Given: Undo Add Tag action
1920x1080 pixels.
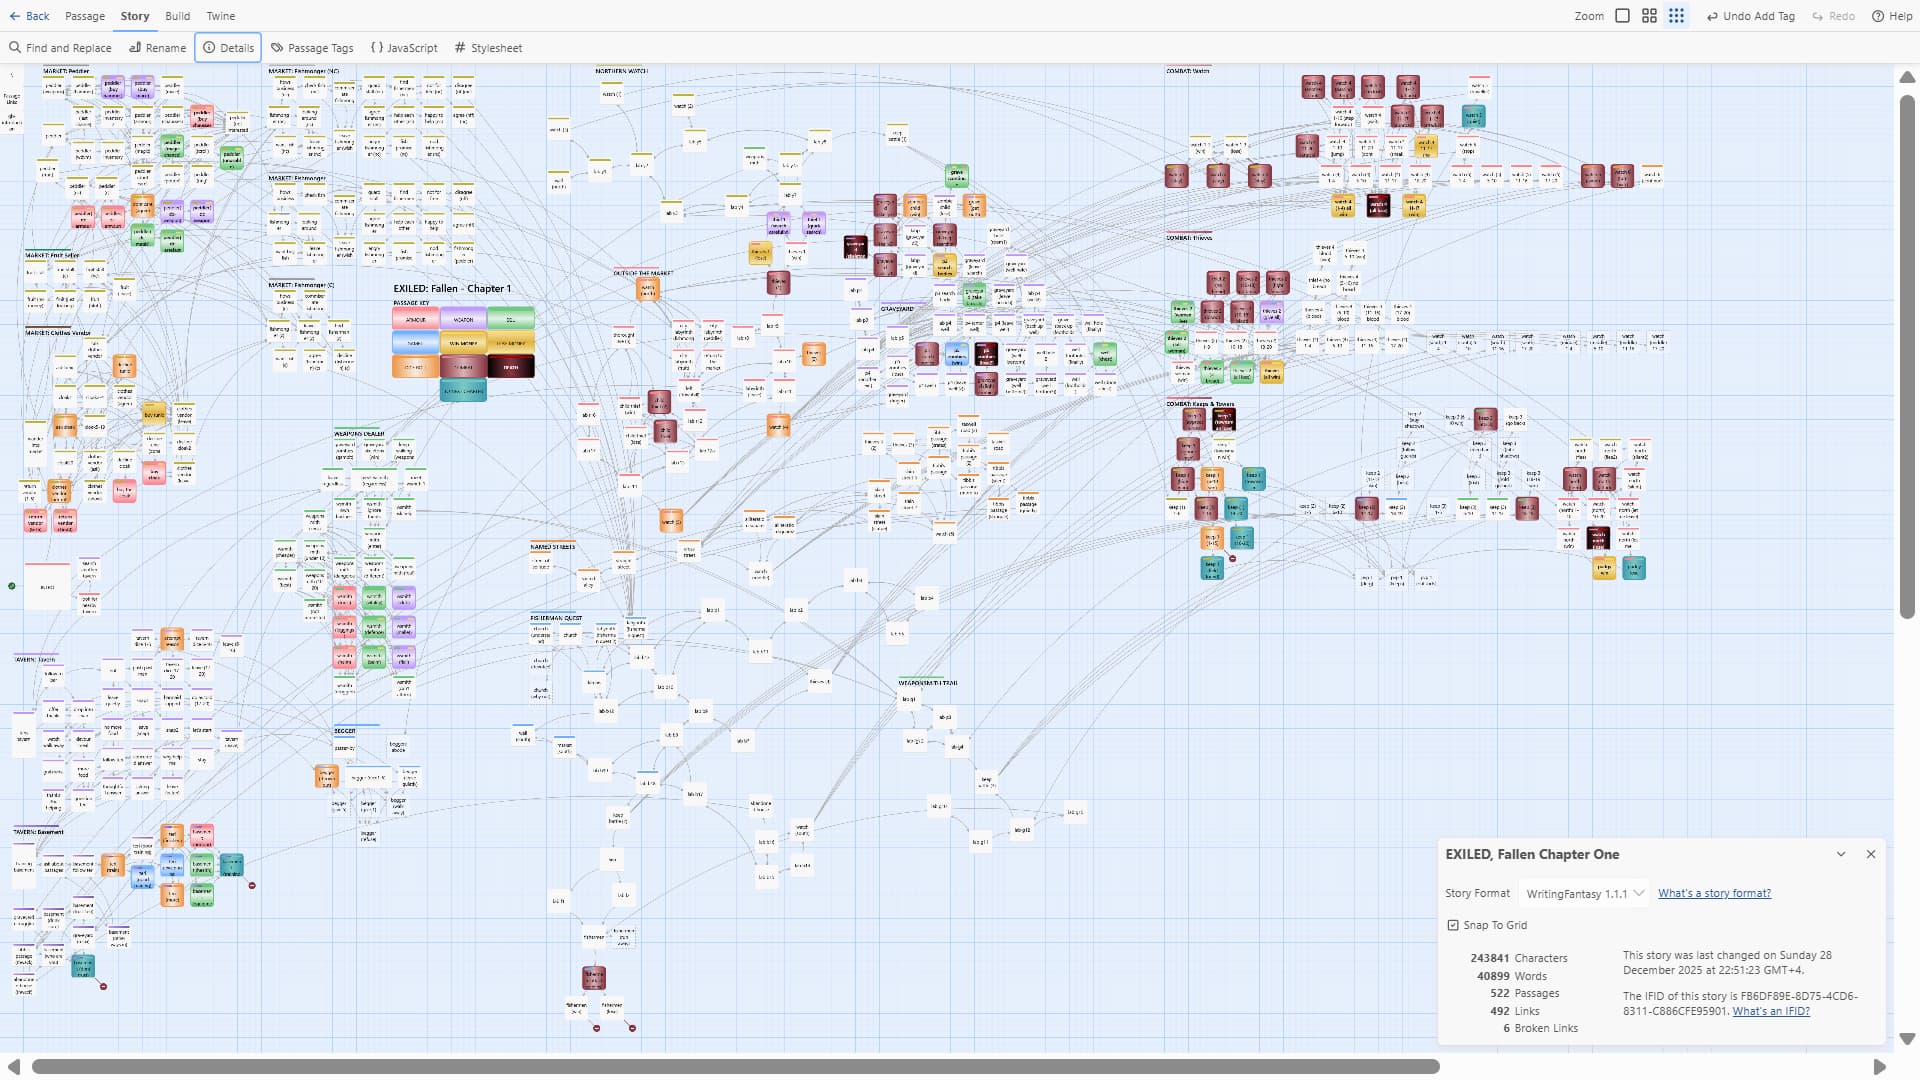Looking at the screenshot, I should tap(1750, 16).
